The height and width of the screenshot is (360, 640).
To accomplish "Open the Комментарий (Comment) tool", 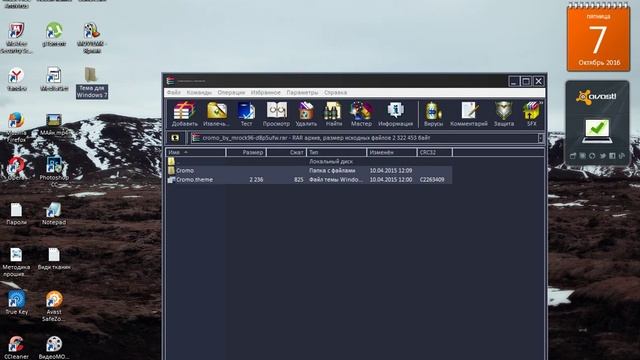I will click(x=469, y=114).
